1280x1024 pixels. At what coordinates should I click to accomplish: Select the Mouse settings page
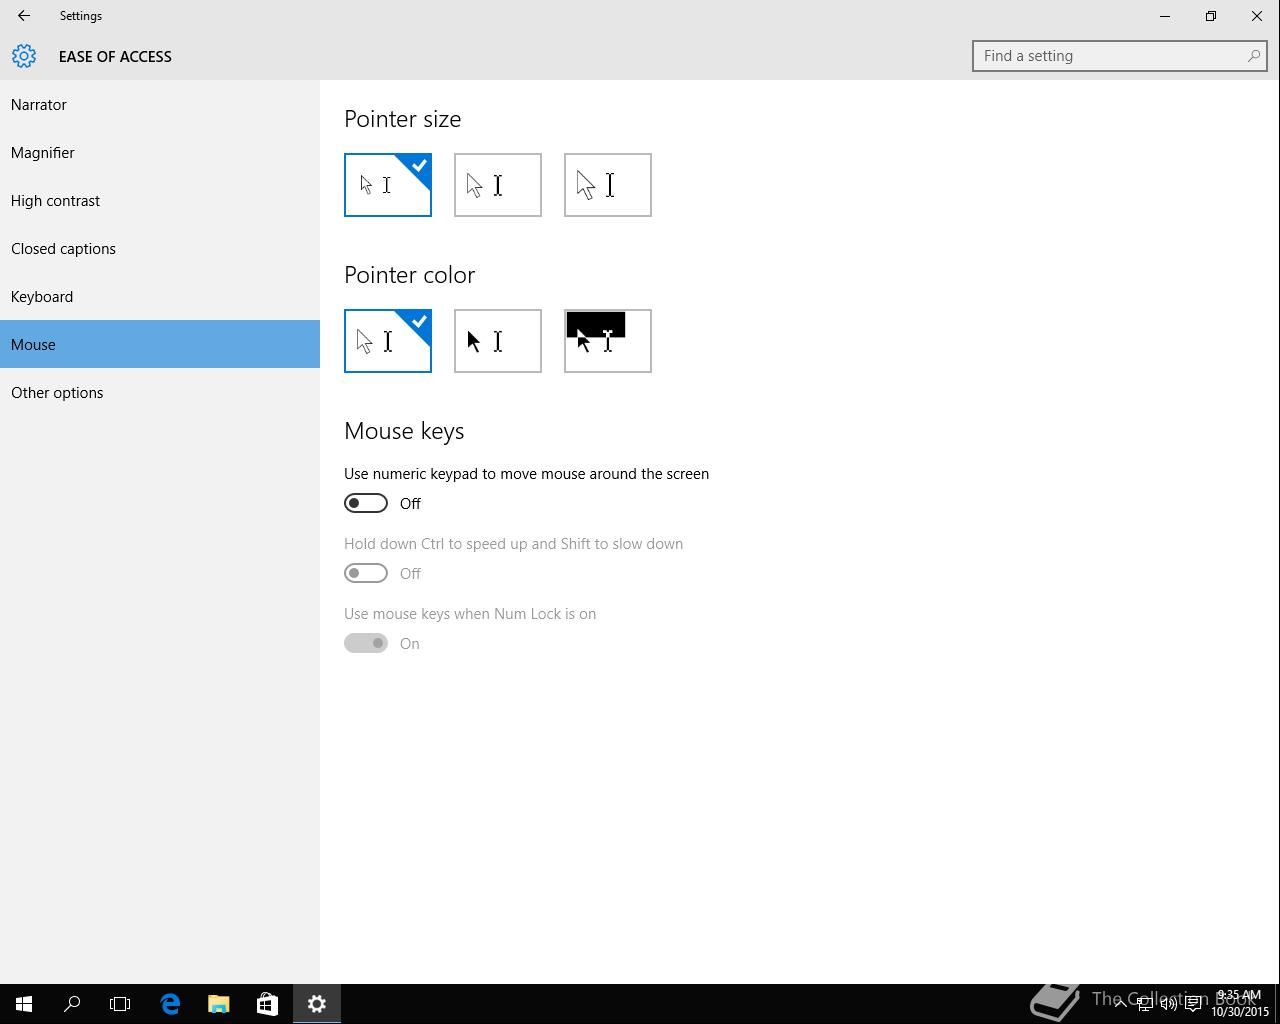click(x=160, y=344)
